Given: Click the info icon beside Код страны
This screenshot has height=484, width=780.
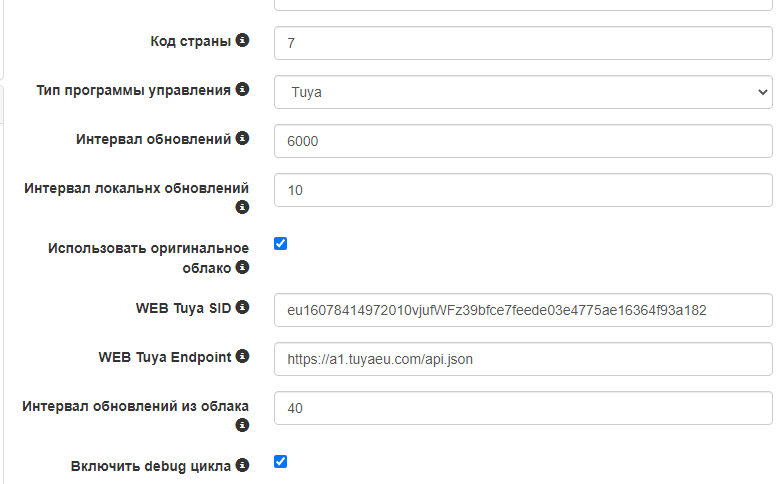Looking at the screenshot, I should (x=242, y=41).
